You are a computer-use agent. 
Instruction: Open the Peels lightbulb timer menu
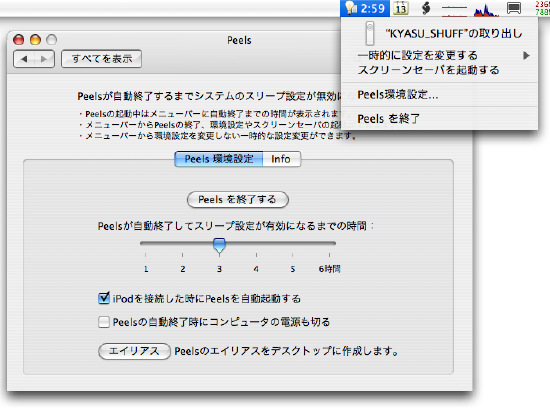365,8
